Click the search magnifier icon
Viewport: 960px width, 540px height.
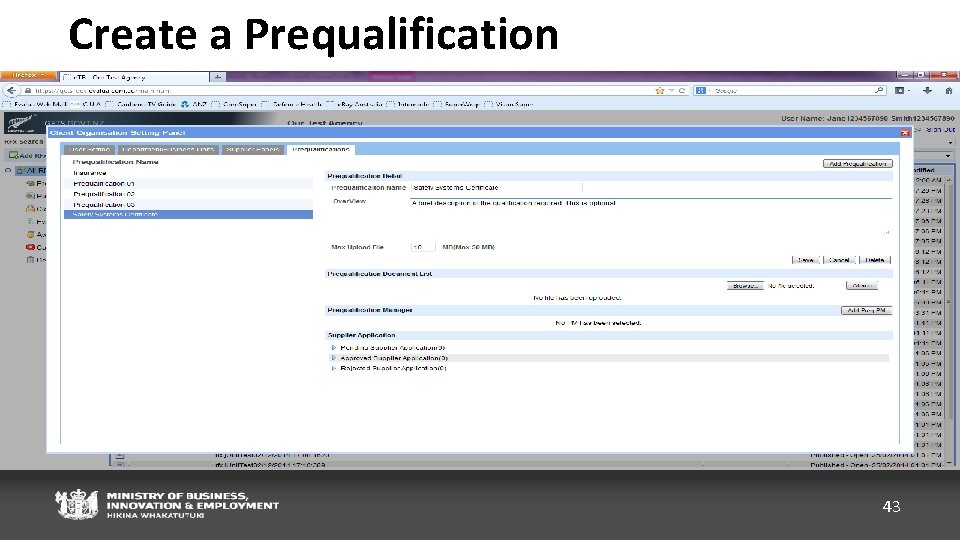(x=879, y=90)
